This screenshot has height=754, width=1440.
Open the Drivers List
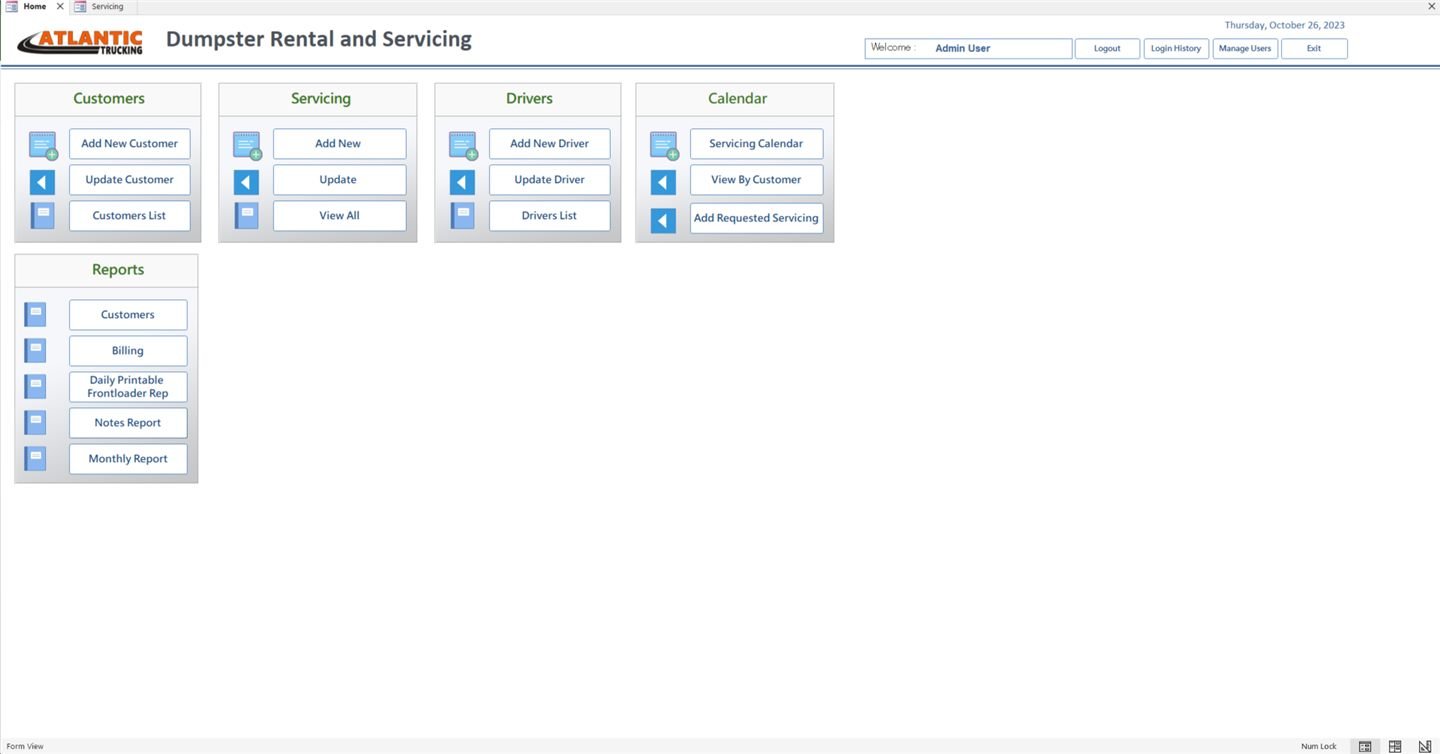[549, 215]
